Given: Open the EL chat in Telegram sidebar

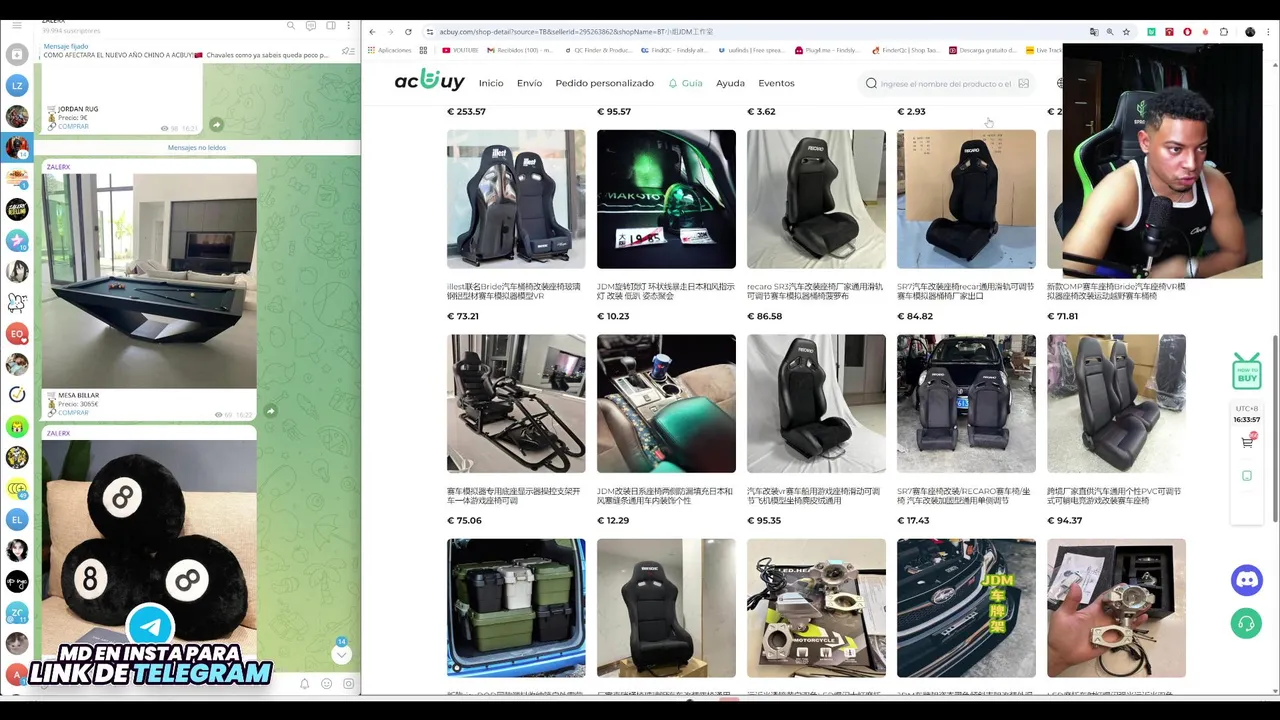Looking at the screenshot, I should click(17, 519).
